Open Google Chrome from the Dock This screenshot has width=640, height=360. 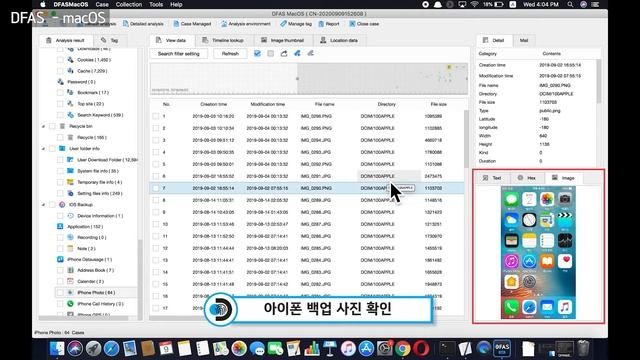tap(402, 348)
